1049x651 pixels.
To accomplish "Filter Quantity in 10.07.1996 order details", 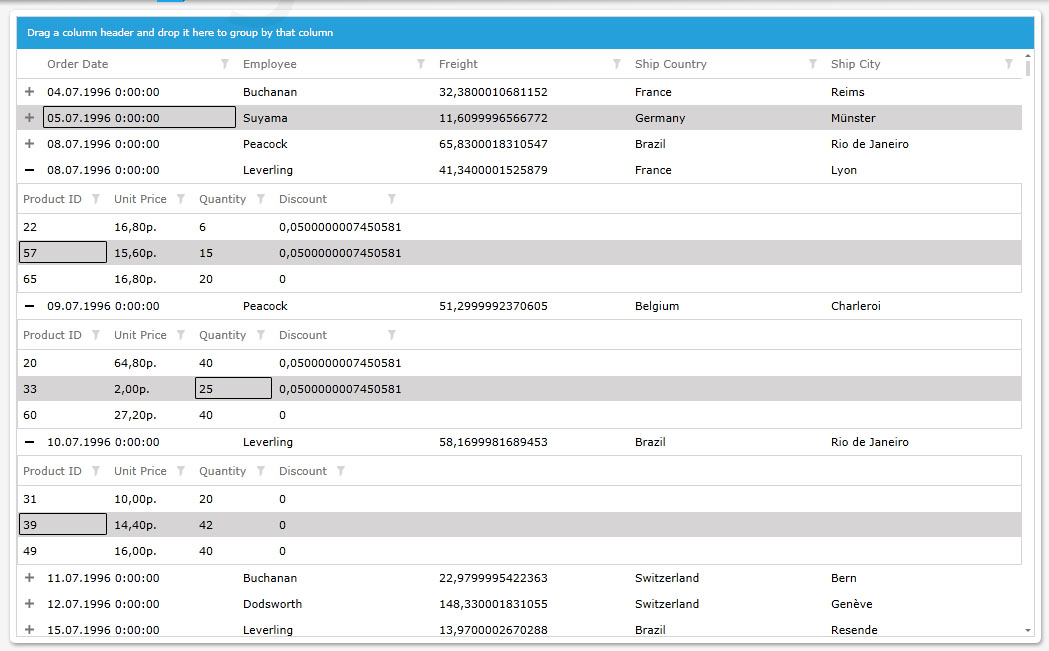I will click(261, 471).
